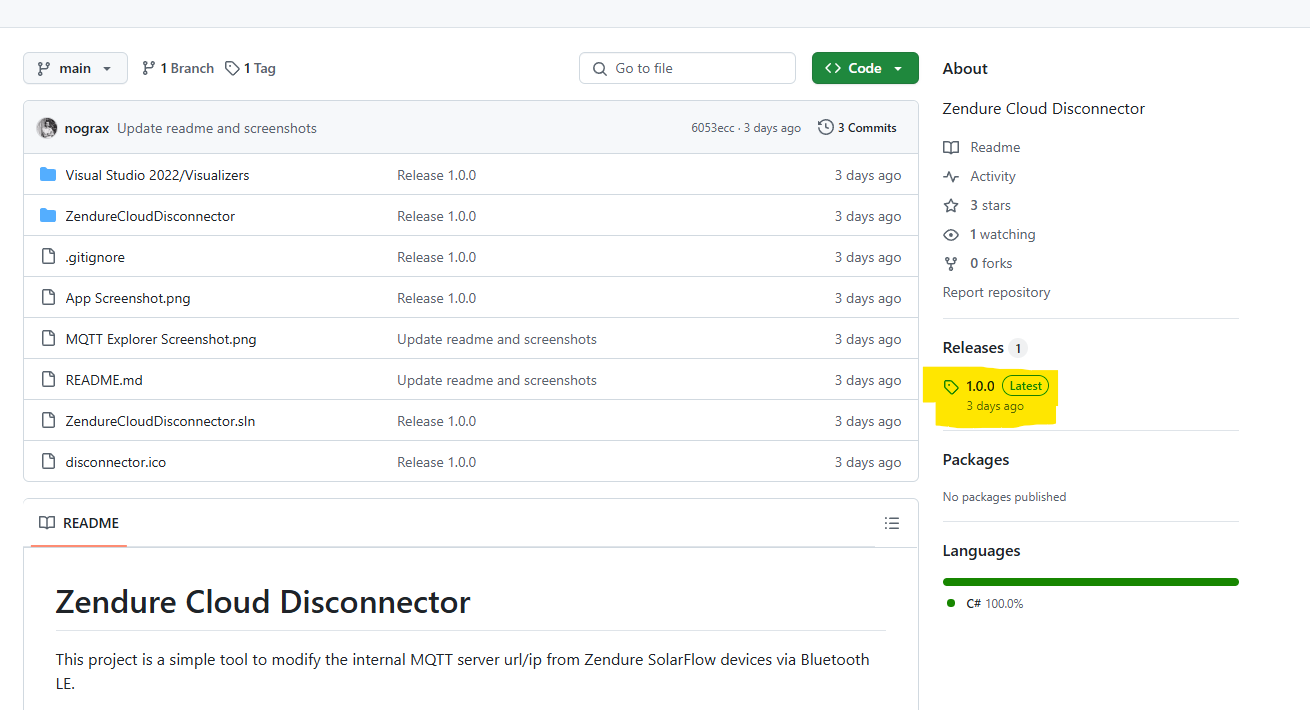Click the watching eye icon
This screenshot has height=710, width=1310.
[951, 234]
